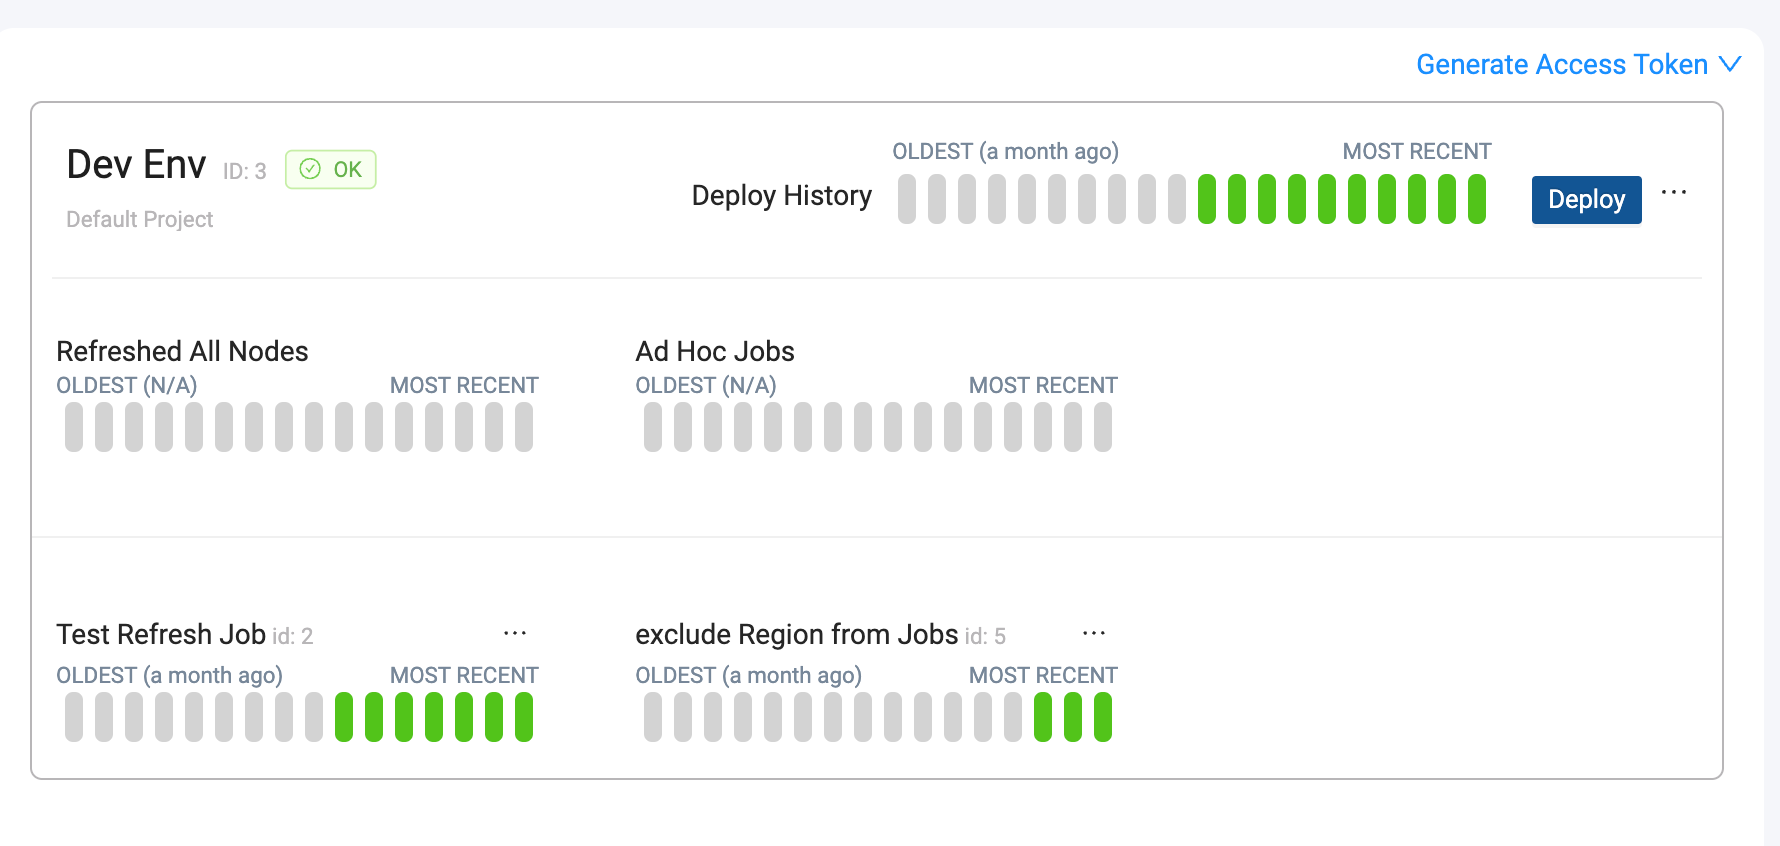The height and width of the screenshot is (846, 1780).
Task: Click the Refreshed All Nodes heading
Action: click(182, 351)
